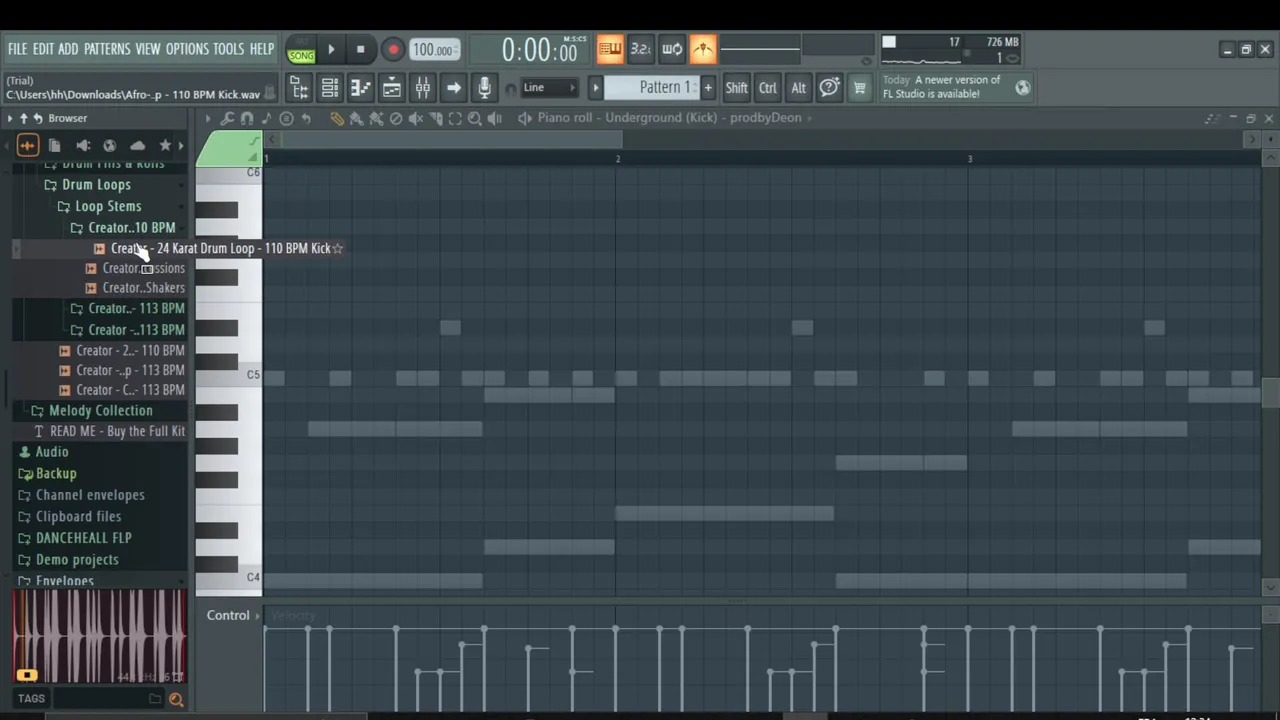Add a new pattern with plus button

coord(708,88)
